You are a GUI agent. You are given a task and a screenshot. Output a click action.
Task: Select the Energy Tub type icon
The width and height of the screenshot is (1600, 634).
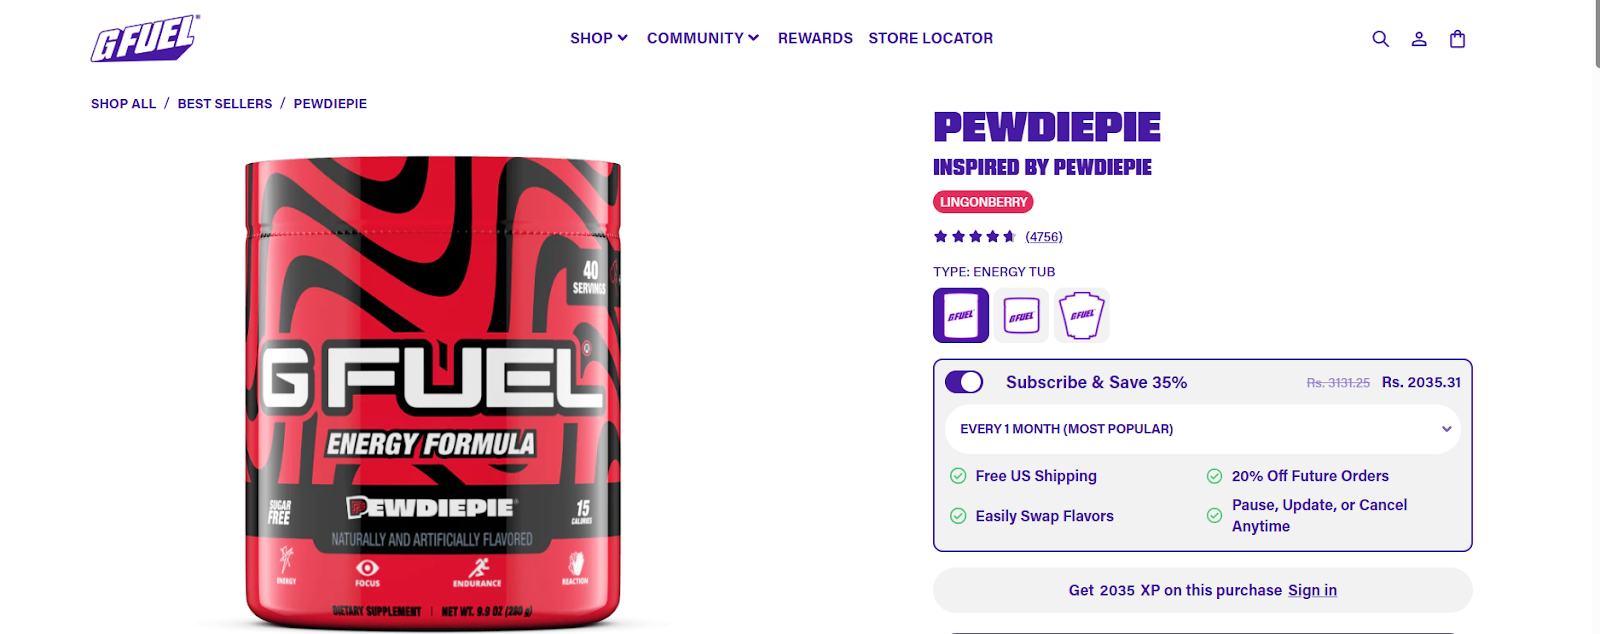click(961, 315)
